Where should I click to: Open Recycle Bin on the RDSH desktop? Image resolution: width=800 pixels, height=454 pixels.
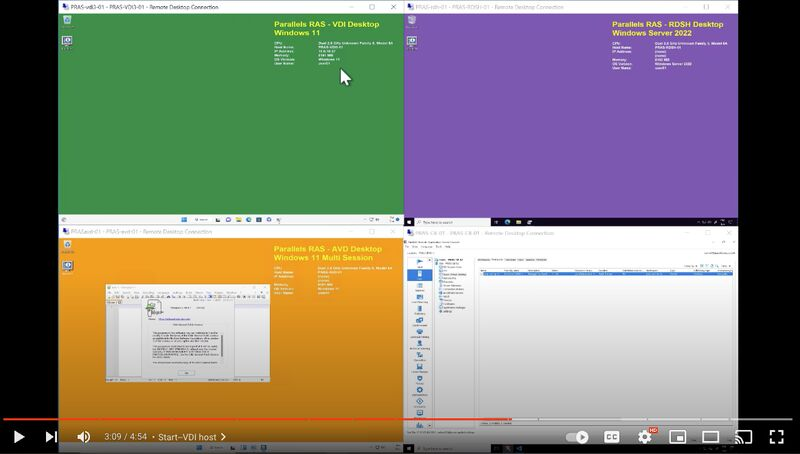(x=412, y=21)
